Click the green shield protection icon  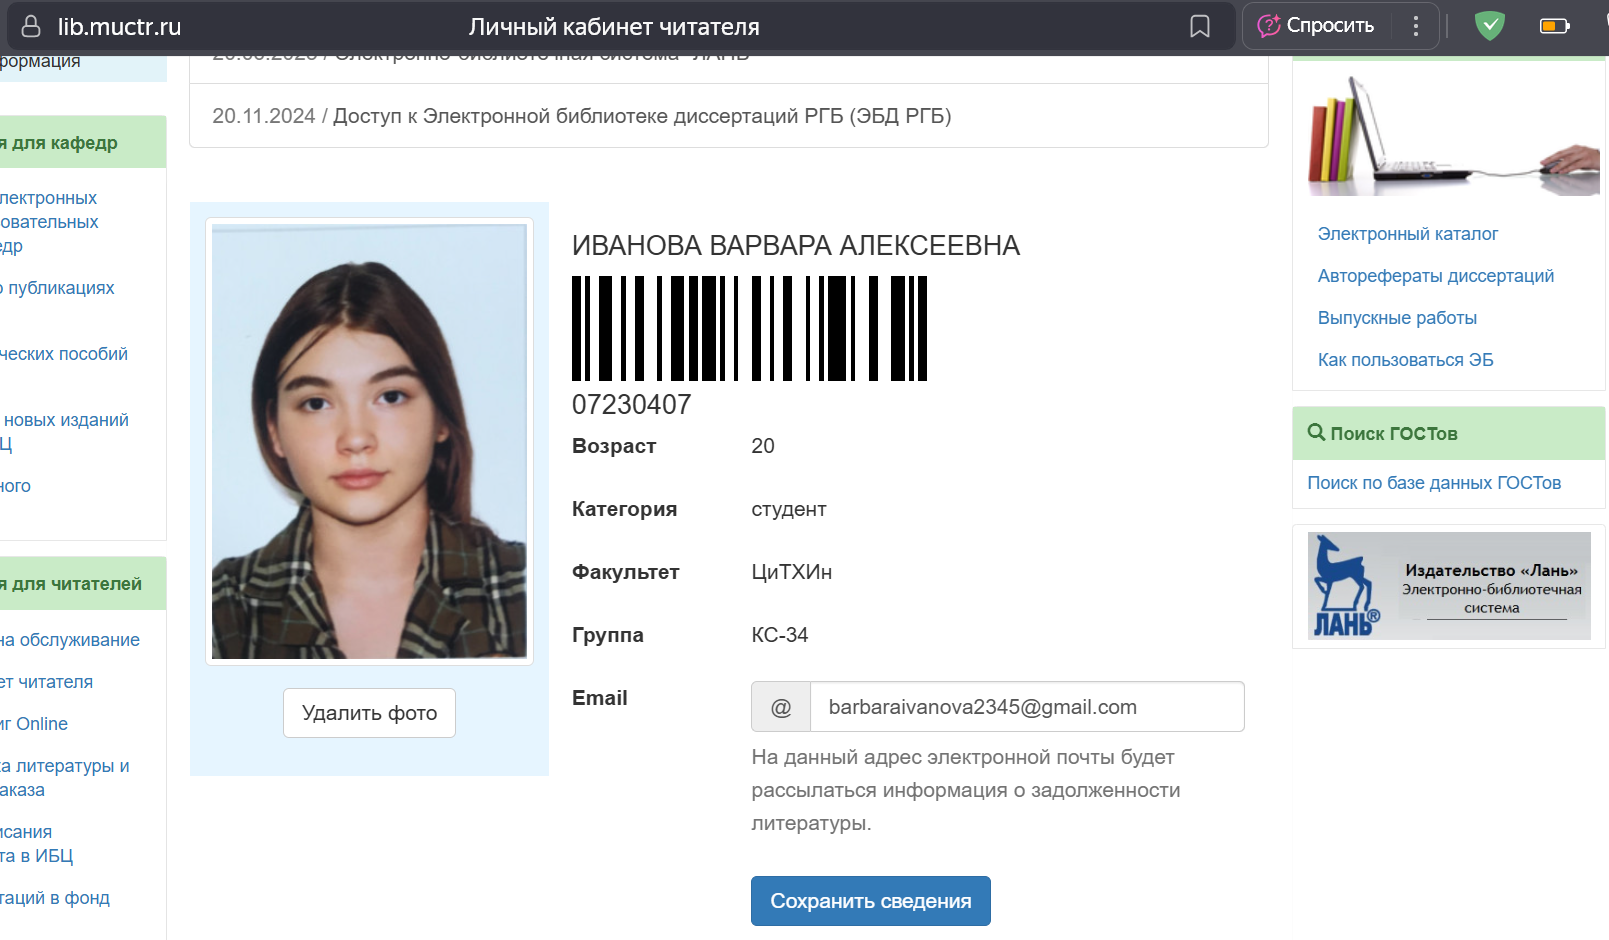tap(1489, 26)
